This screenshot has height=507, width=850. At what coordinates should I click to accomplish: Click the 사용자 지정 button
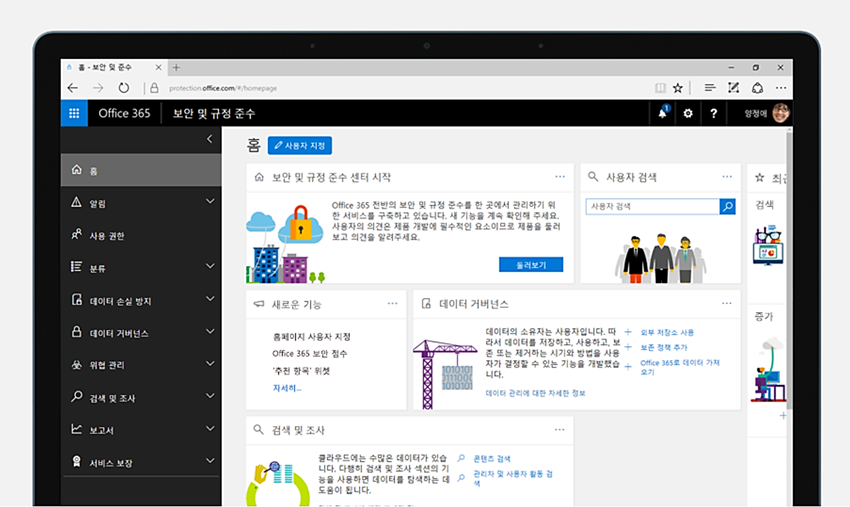click(300, 146)
